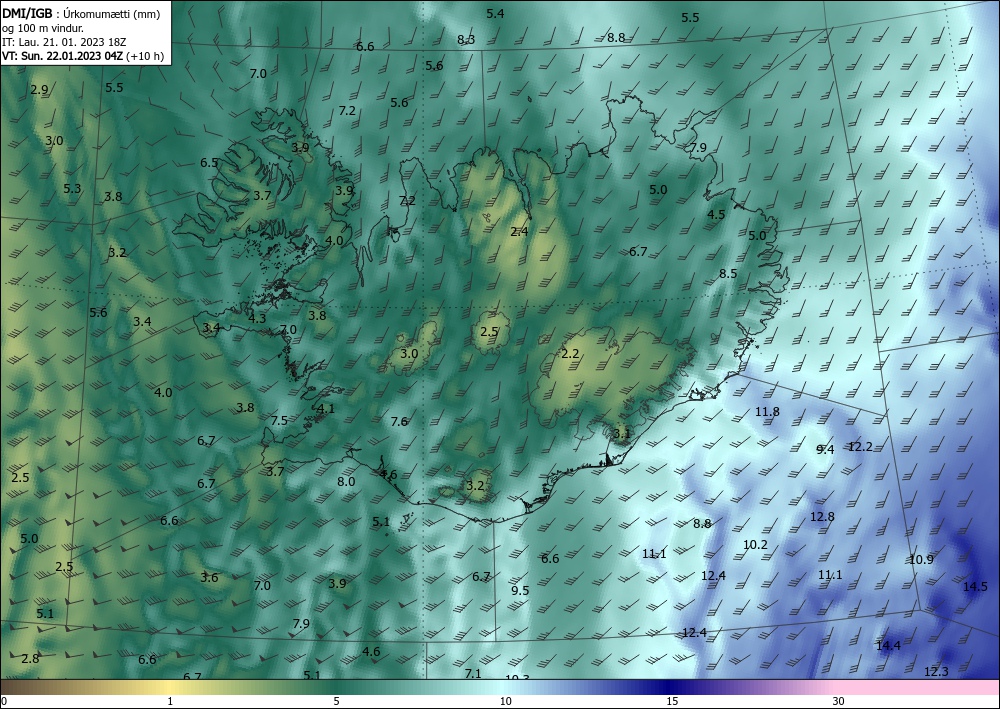
Task: Click the 'og 100 m vindur.' caption line
Action: tap(43, 27)
